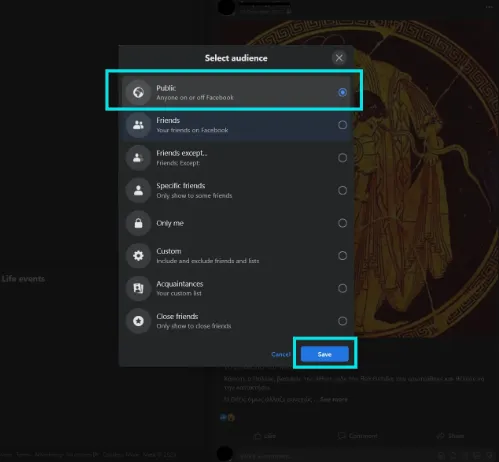This screenshot has height=462, width=499.
Task: Click the Comment button on the post
Action: click(x=358, y=436)
